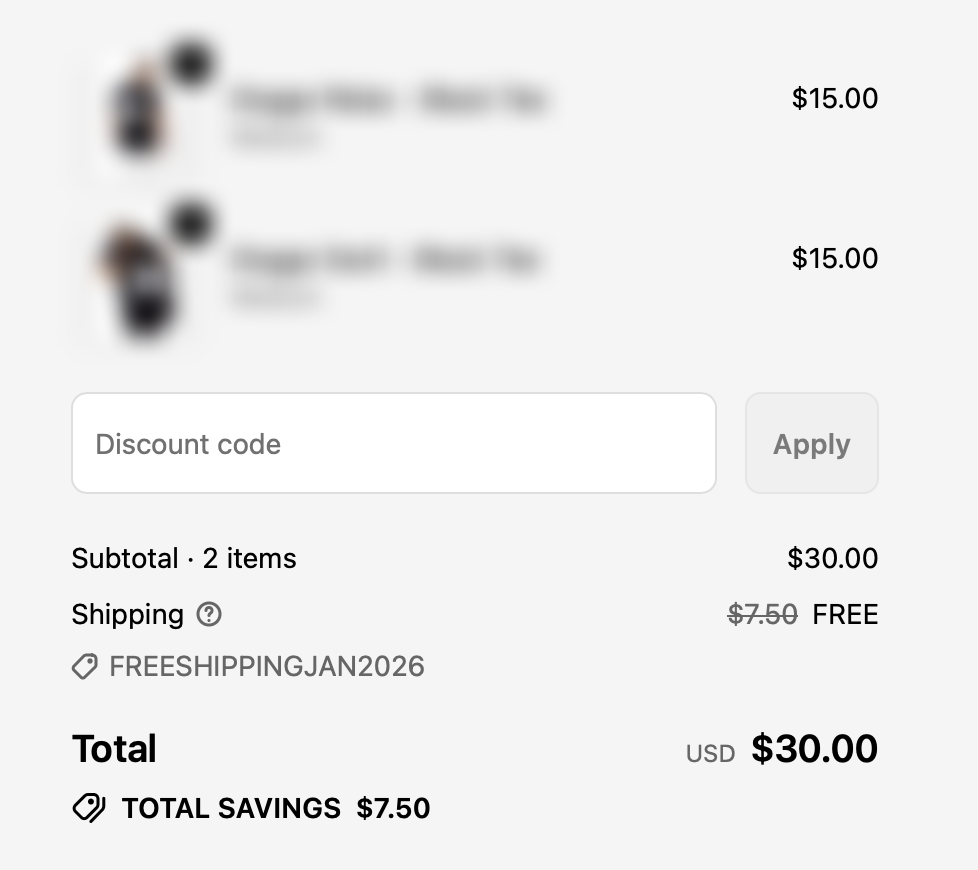Click the second blurred product title

tap(385, 259)
